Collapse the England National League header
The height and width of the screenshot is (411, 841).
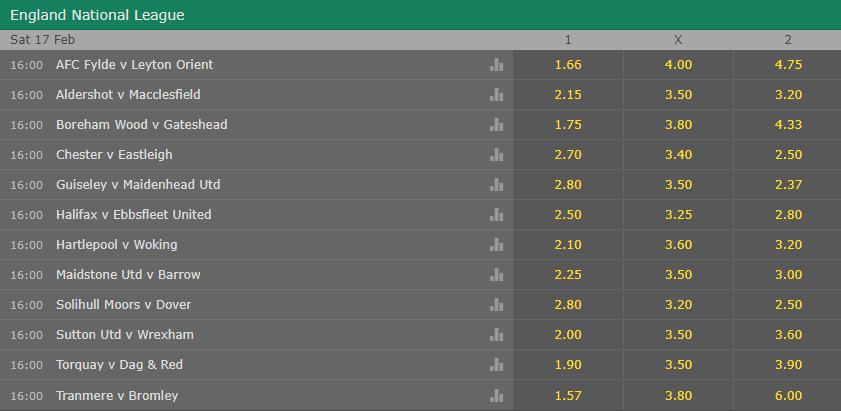tap(420, 15)
